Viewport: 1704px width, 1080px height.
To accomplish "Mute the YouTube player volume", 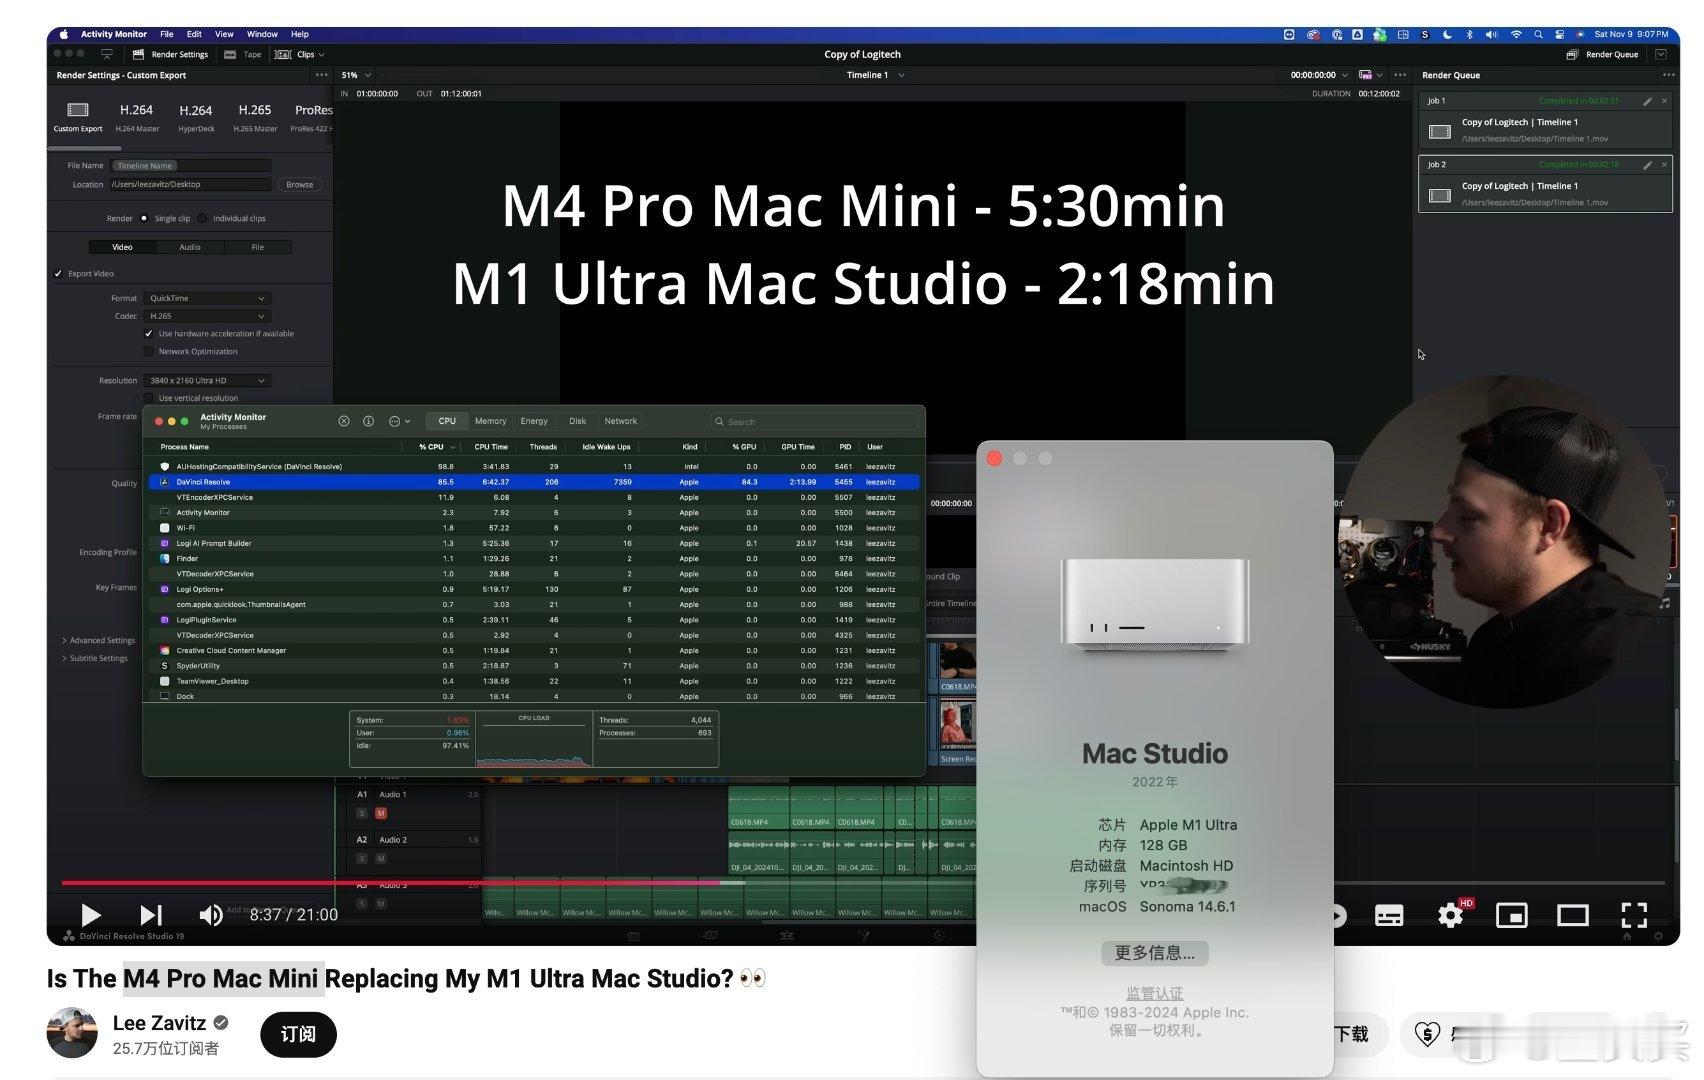I will click(210, 915).
